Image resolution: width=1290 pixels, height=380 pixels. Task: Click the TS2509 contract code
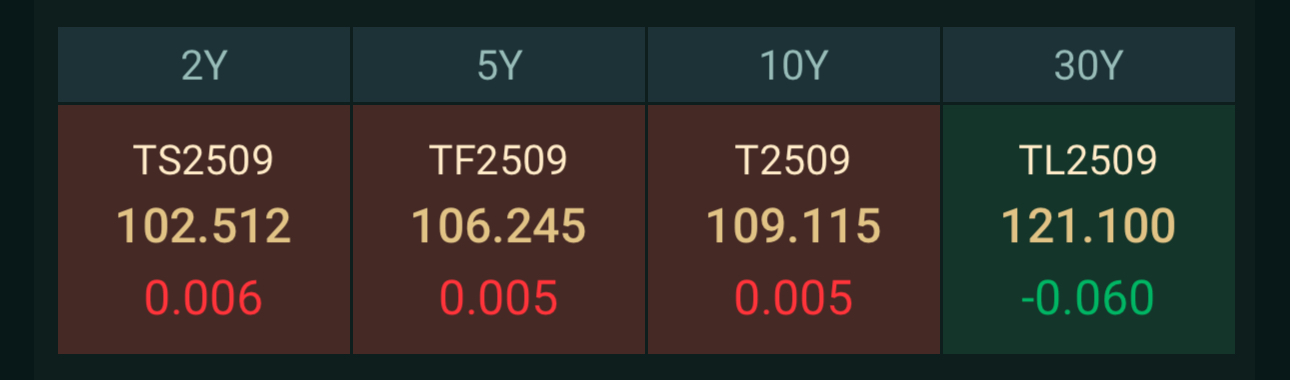pos(204,161)
